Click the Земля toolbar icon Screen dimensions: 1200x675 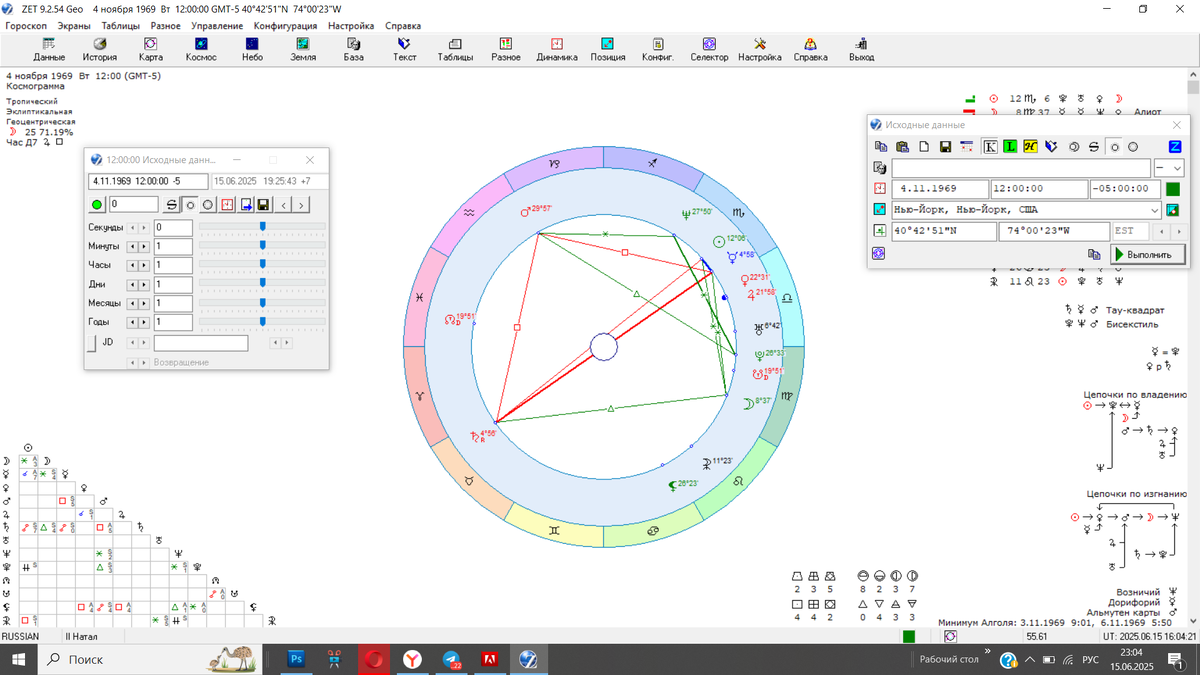[x=302, y=50]
